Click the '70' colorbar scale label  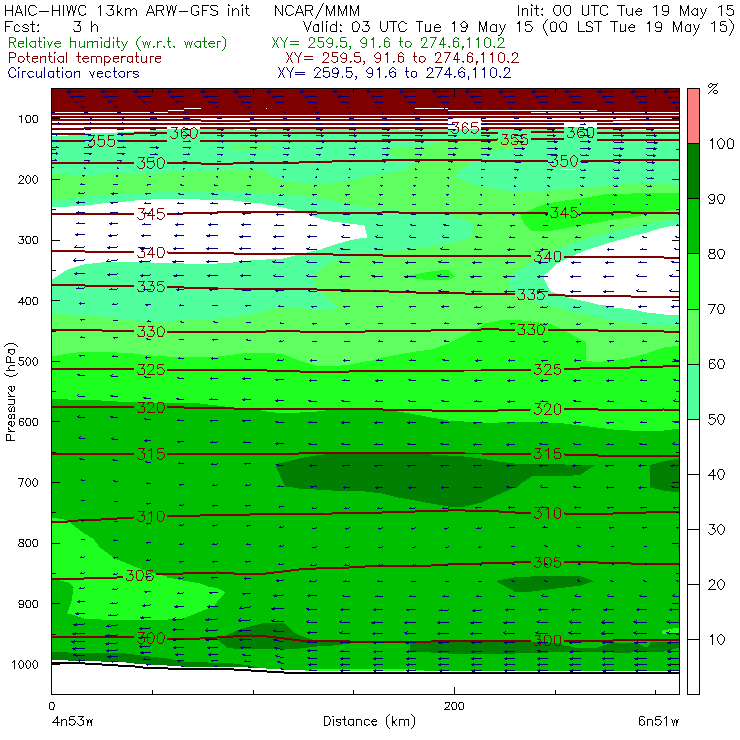[x=716, y=309]
